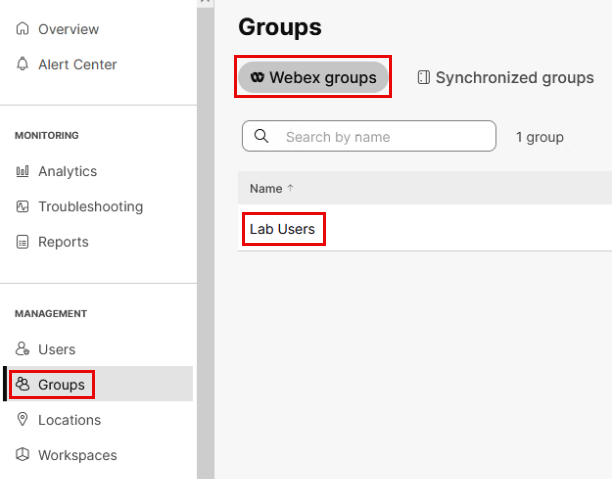612x479 pixels.
Task: Click the Users person icon
Action: click(x=23, y=350)
